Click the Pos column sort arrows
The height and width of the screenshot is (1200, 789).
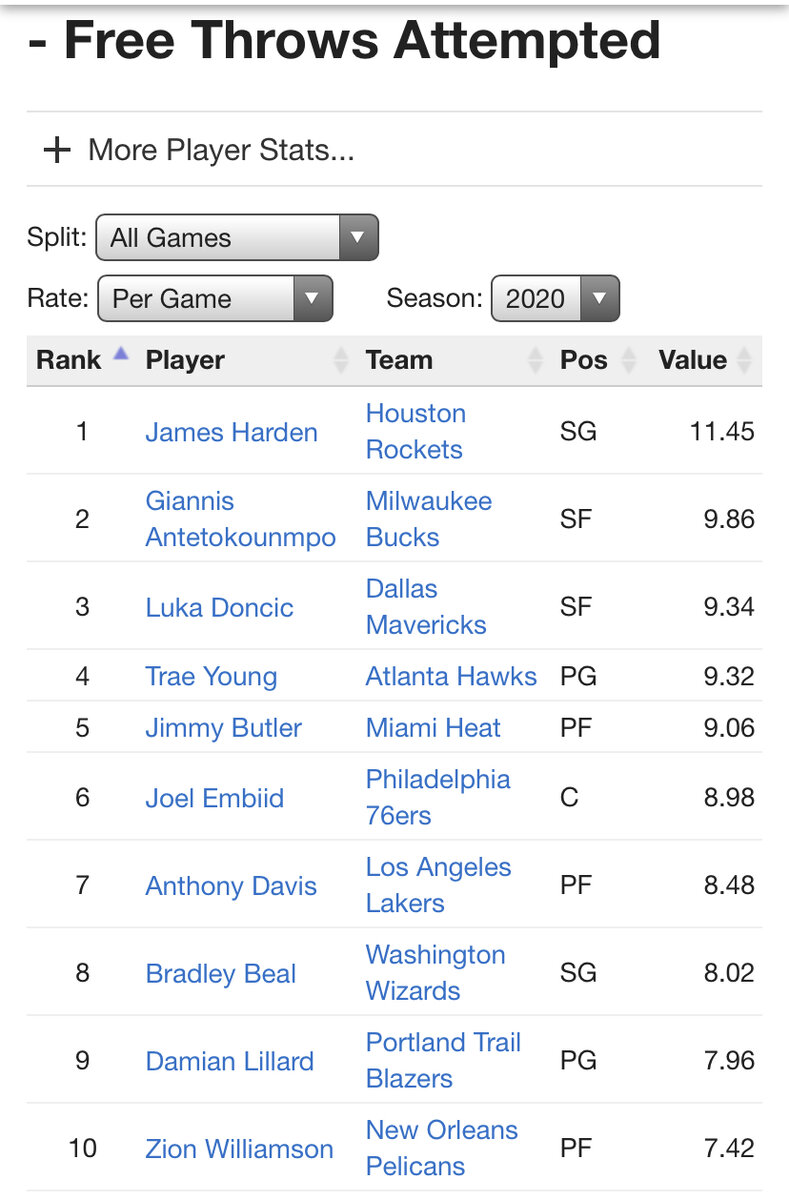tap(629, 360)
